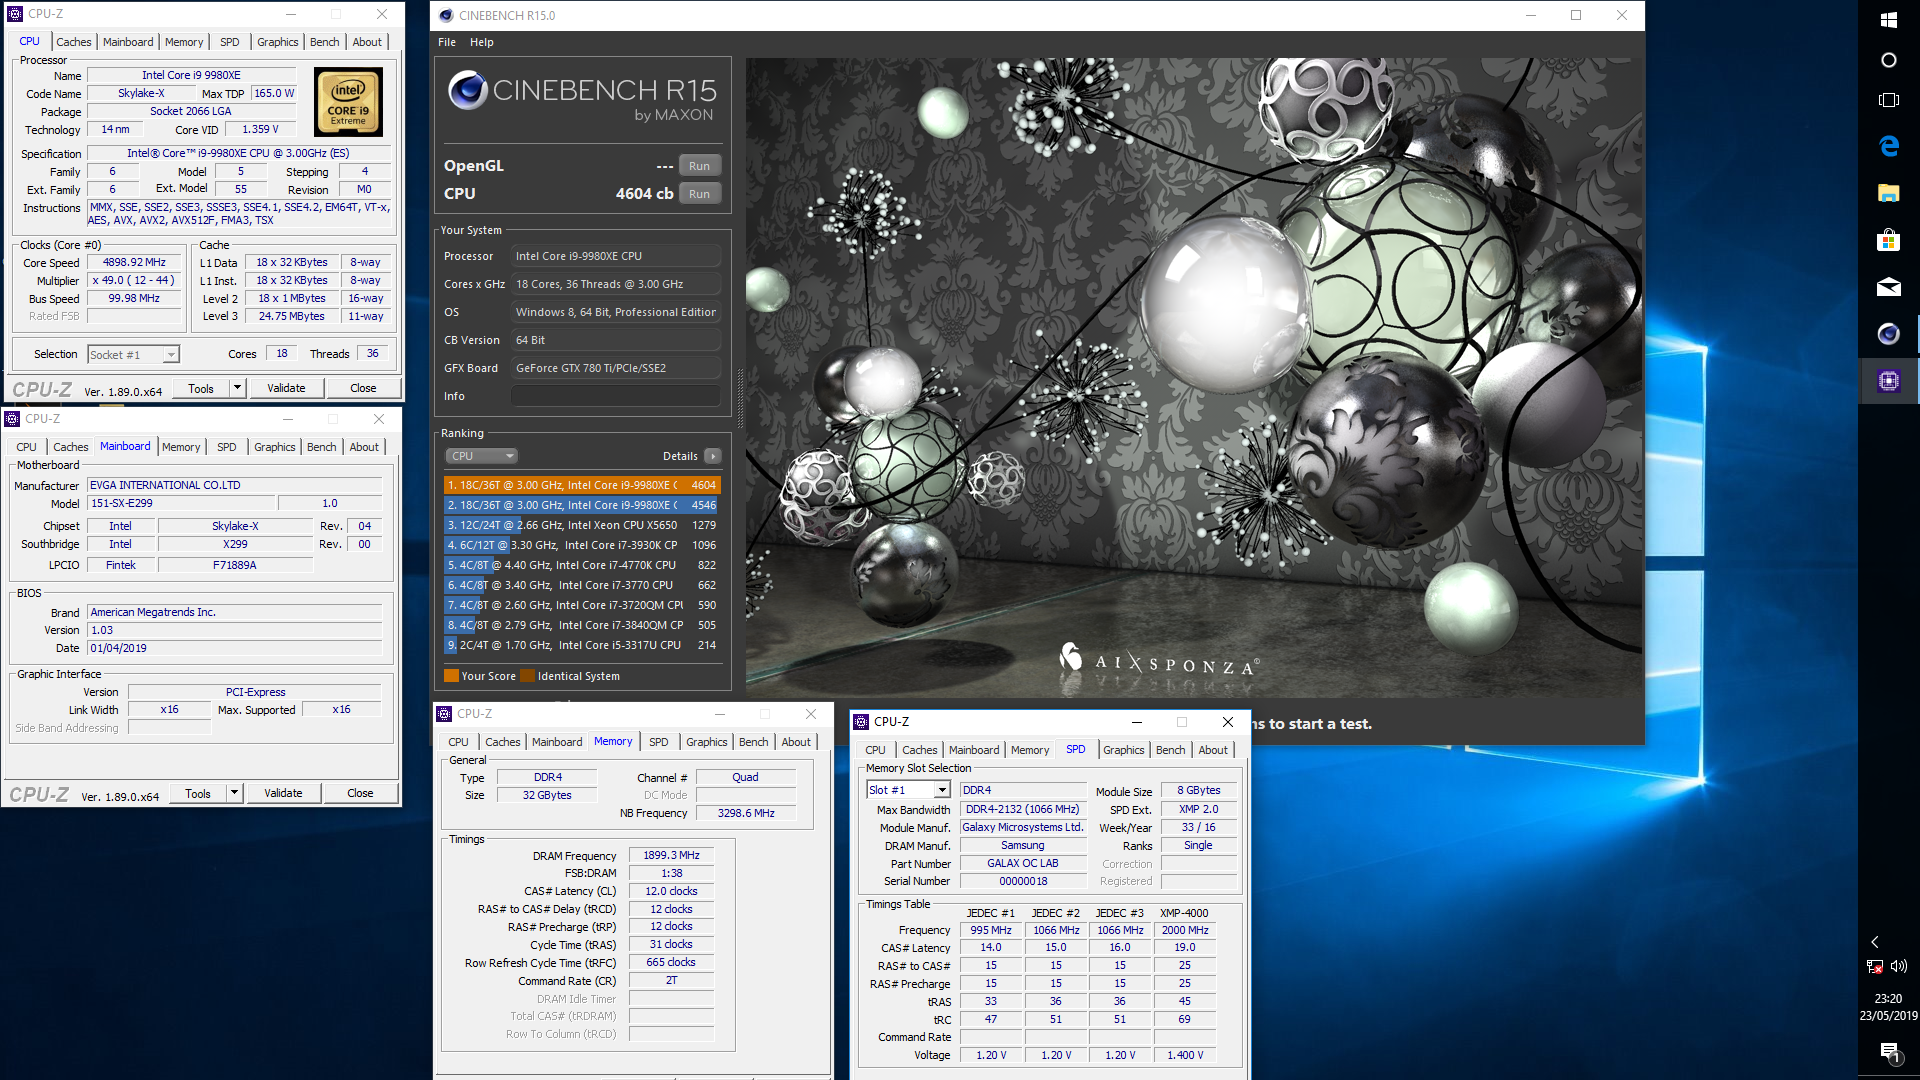Click the XMP-4000 column header

click(x=1184, y=913)
